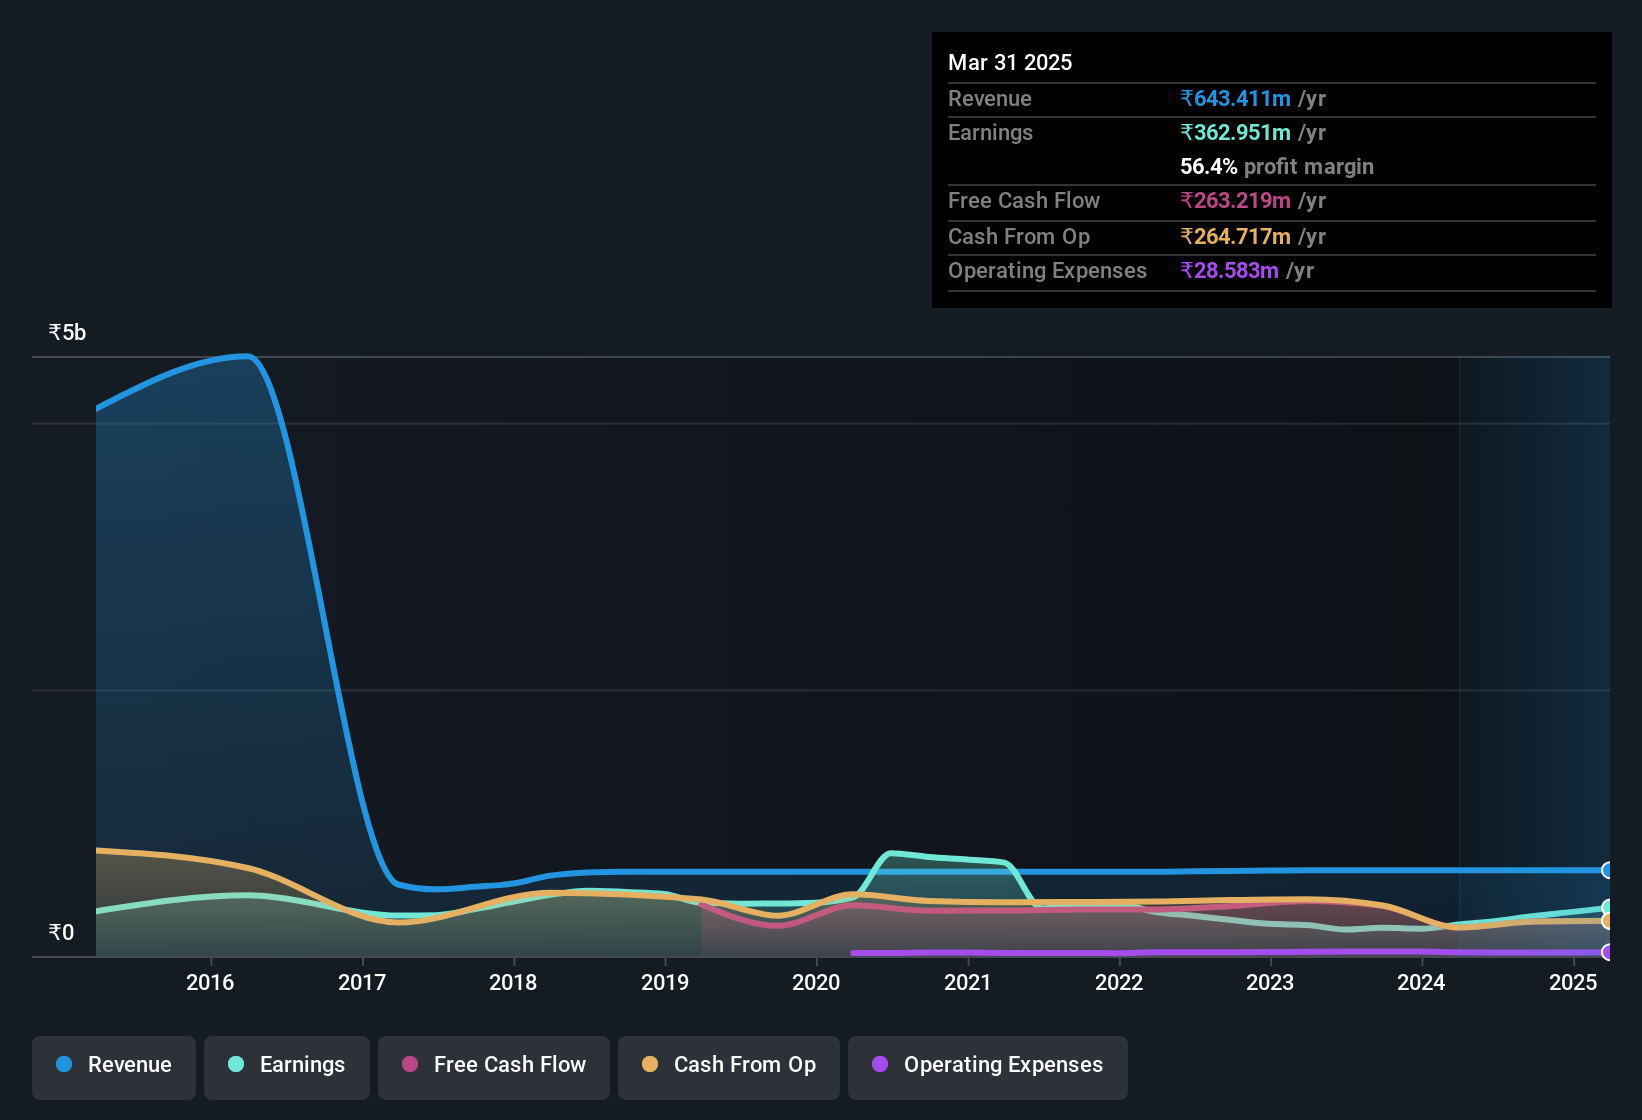Click the 2016 x-axis label
The width and height of the screenshot is (1642, 1120).
(x=210, y=982)
